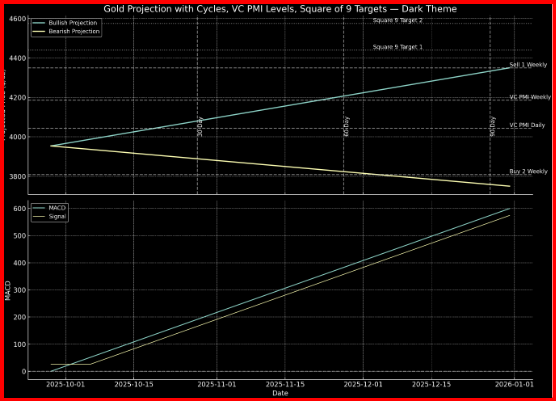Click the 3800 price axis tick
This screenshot has height=401, width=556.
click(x=17, y=176)
